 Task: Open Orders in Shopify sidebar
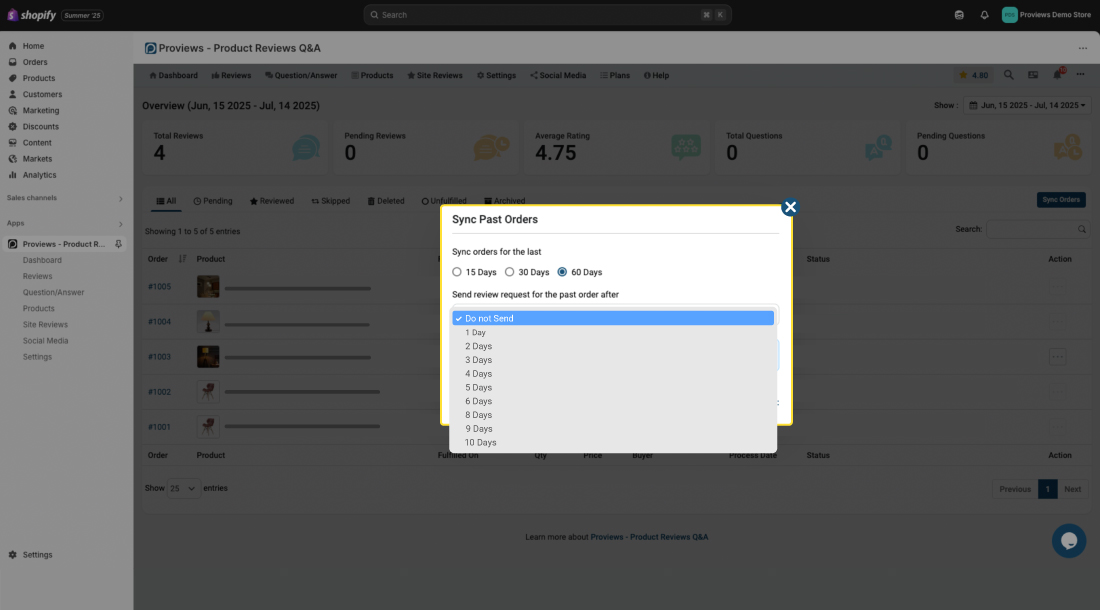tap(34, 62)
